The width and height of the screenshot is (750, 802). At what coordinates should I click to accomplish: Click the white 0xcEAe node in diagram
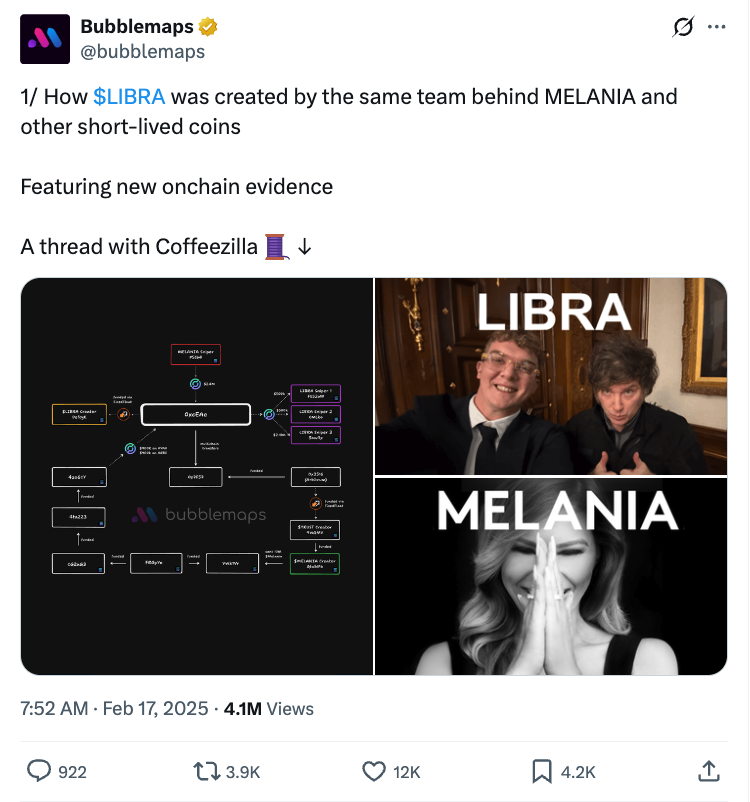(196, 414)
